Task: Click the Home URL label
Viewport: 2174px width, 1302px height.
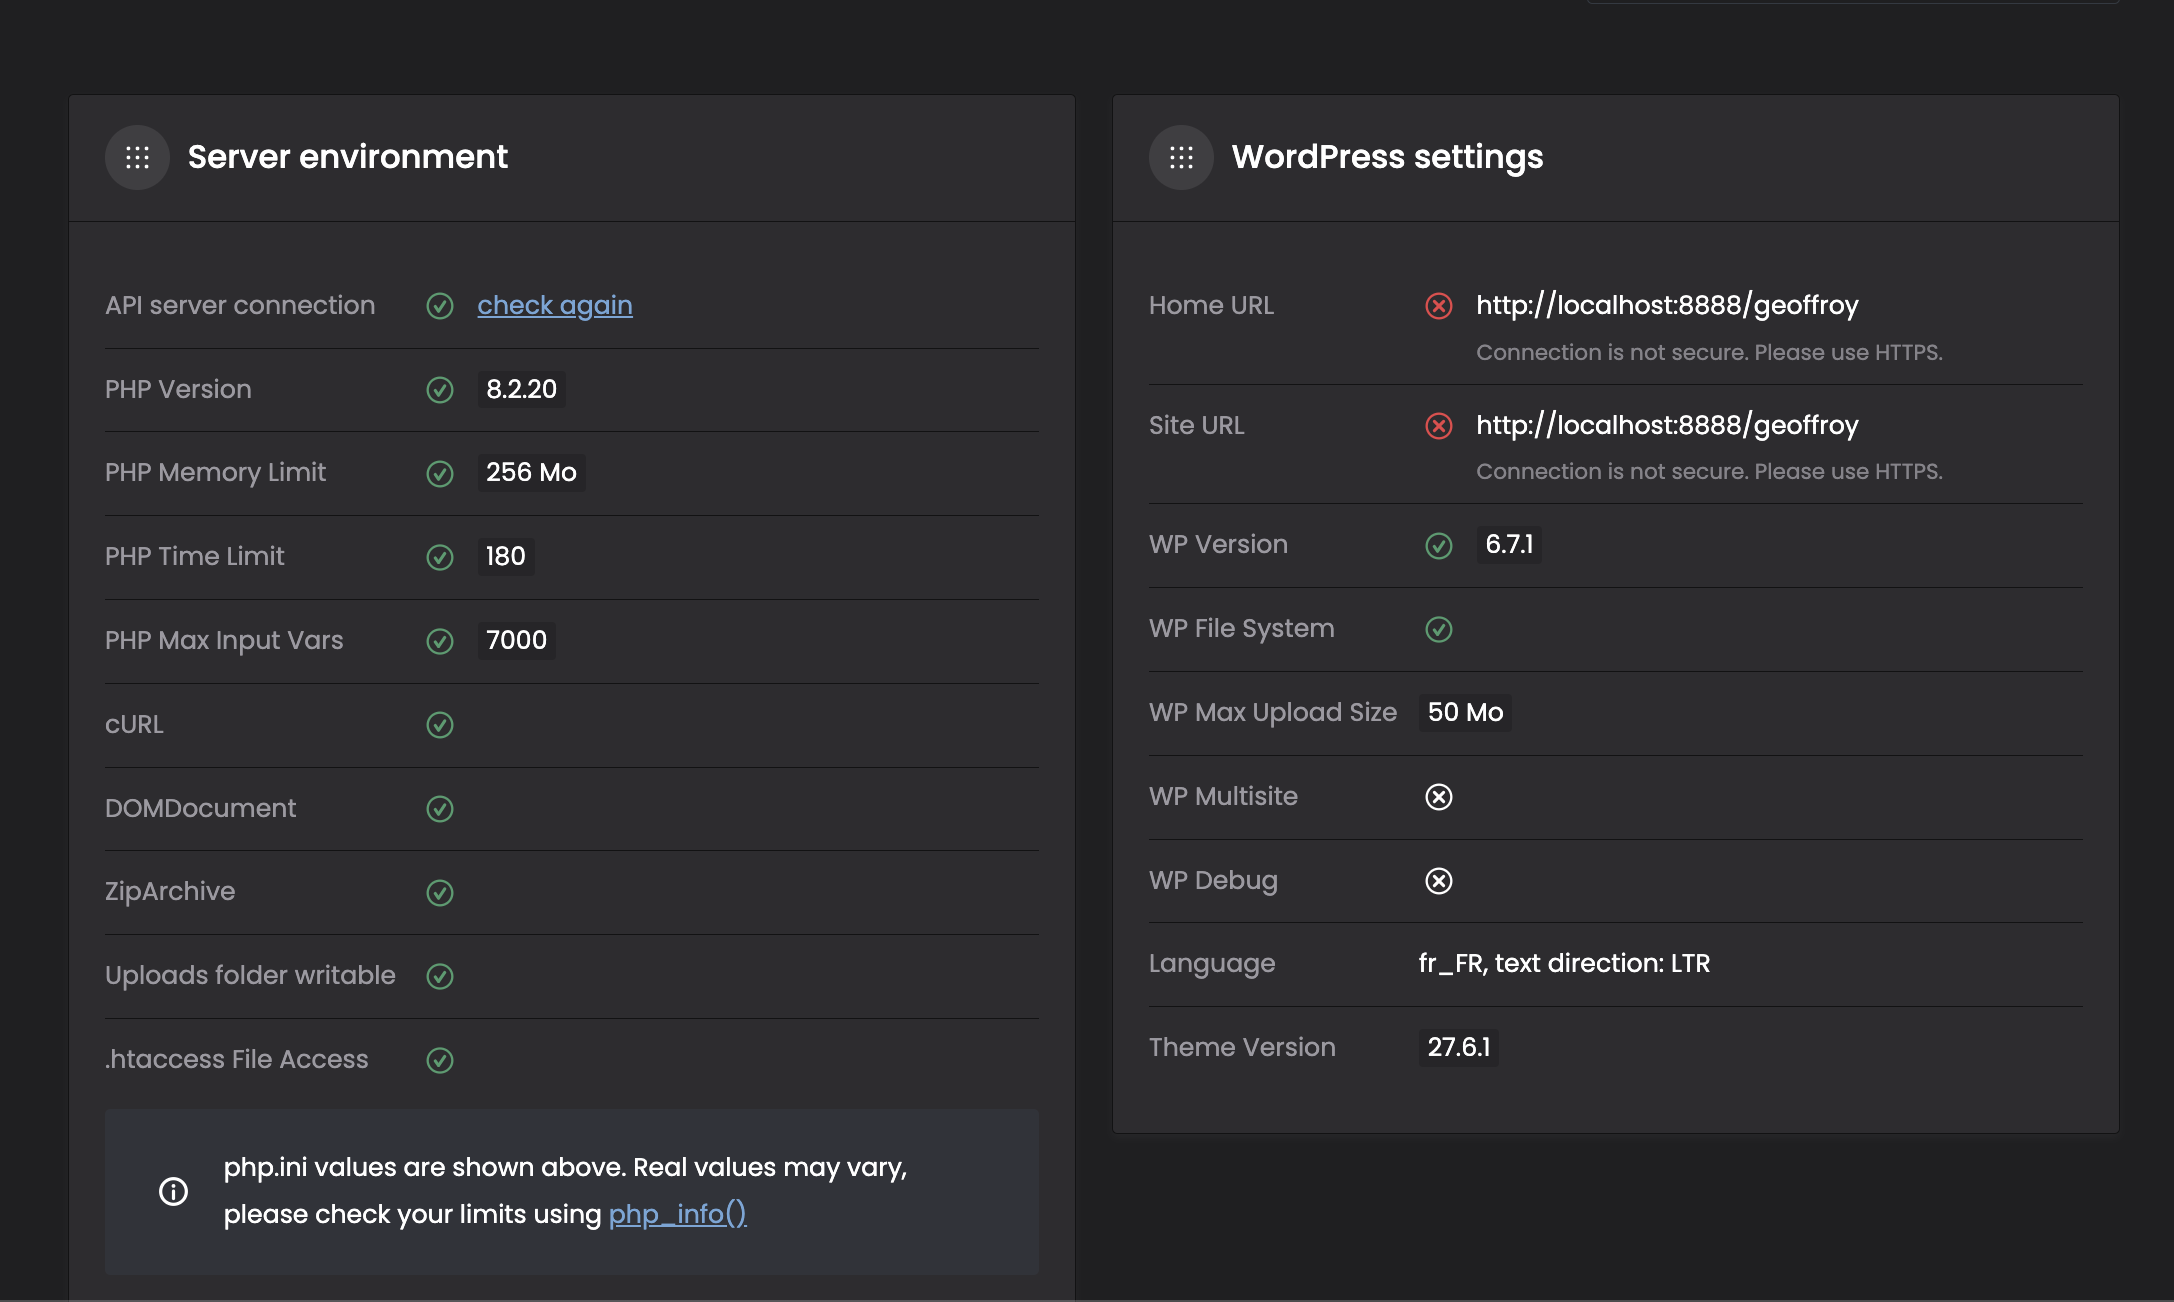Action: pos(1211,305)
